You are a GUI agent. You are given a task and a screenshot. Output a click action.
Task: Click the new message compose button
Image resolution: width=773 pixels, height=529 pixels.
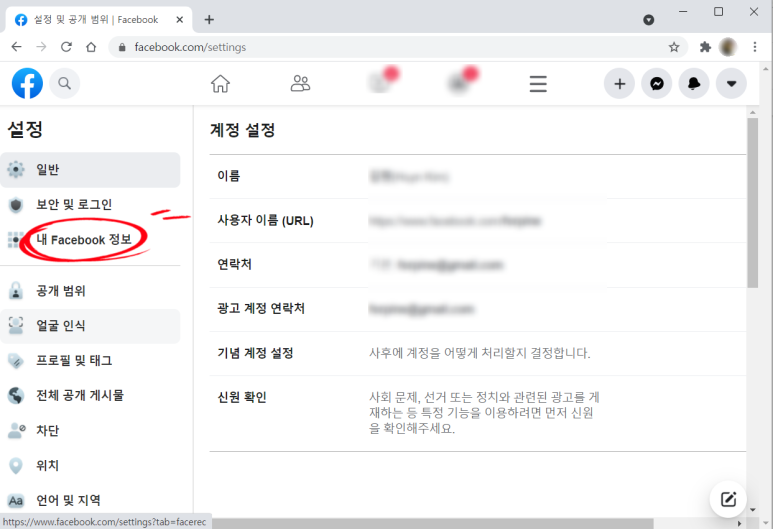728,499
